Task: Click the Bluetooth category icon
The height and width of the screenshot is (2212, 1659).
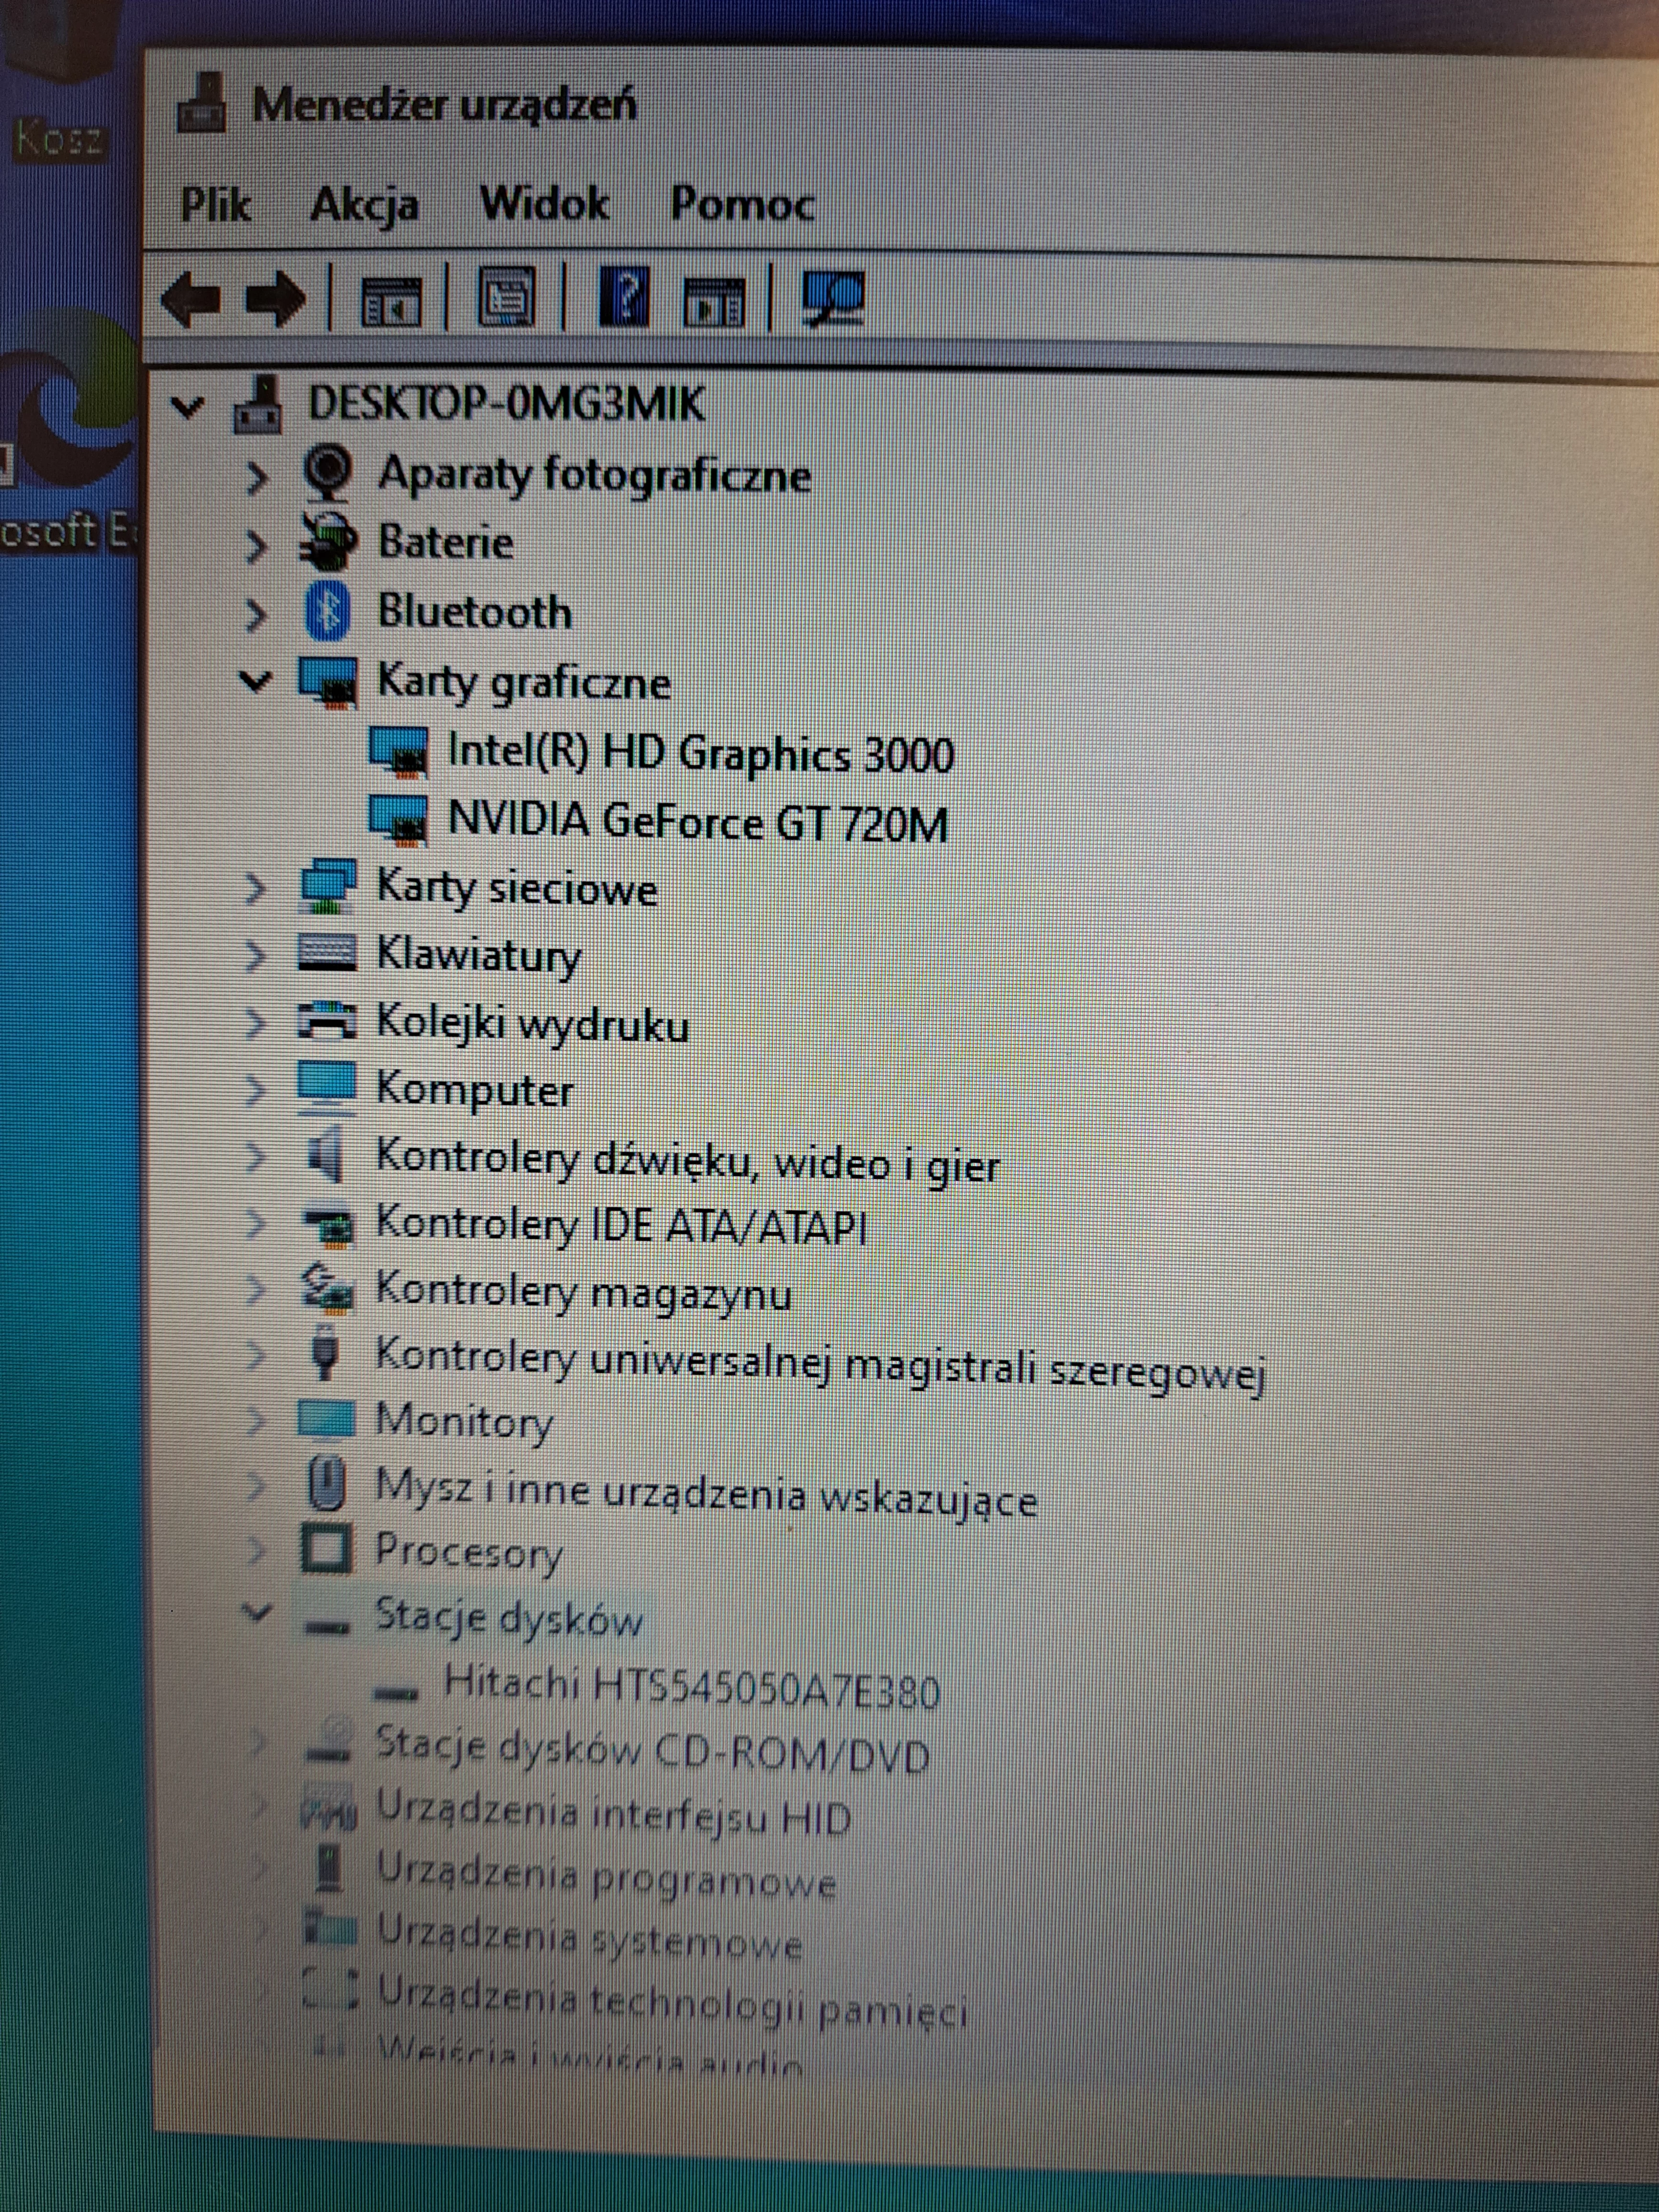Action: pyautogui.click(x=328, y=611)
